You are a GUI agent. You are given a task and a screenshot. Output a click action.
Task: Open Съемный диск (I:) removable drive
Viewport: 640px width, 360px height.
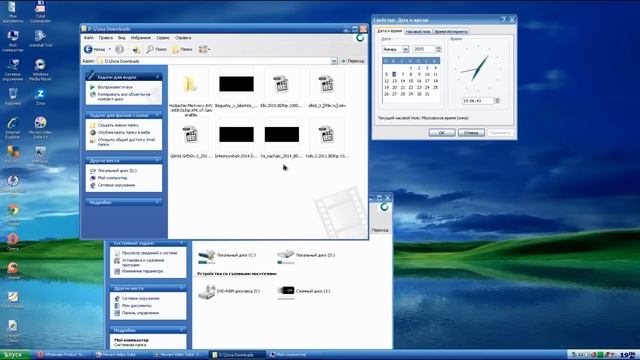coord(304,291)
